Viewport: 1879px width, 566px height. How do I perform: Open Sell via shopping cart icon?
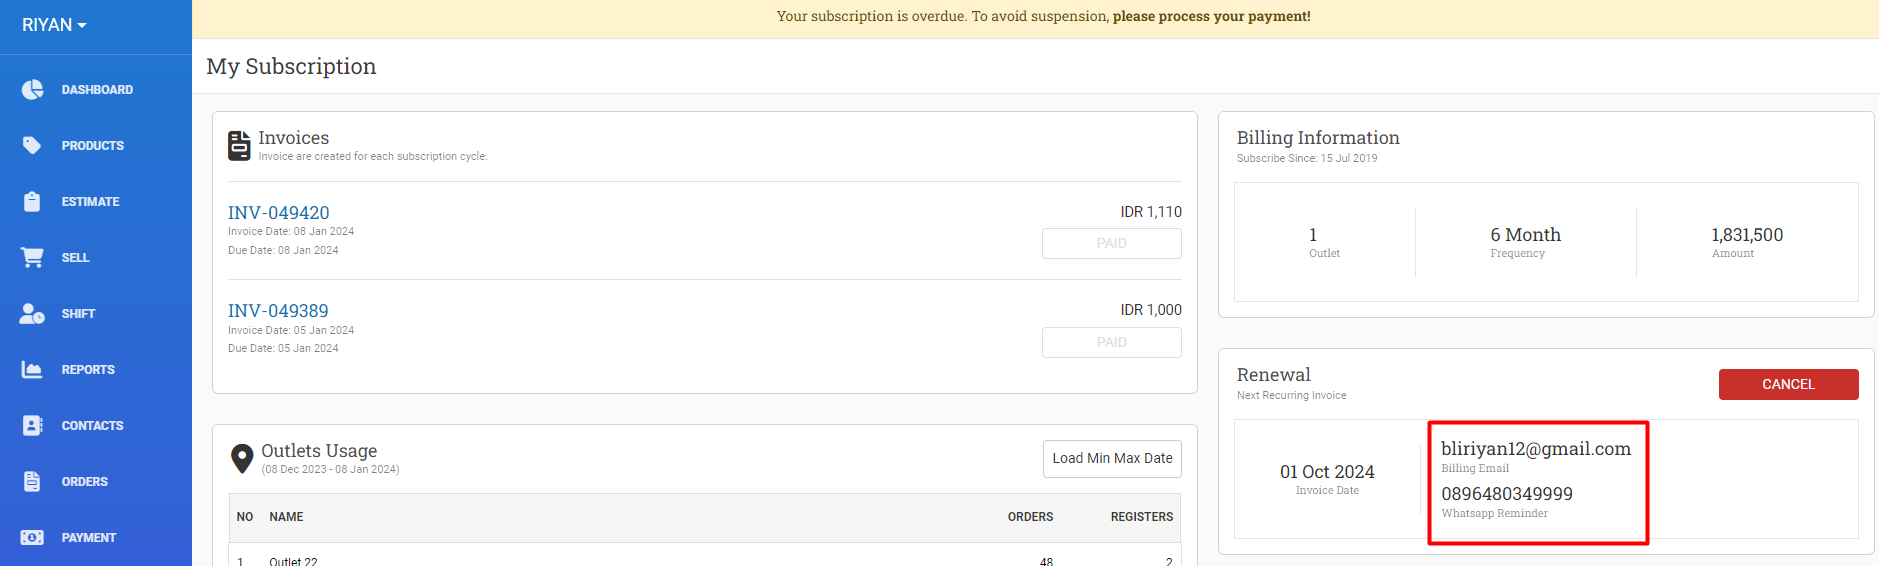pos(32,257)
